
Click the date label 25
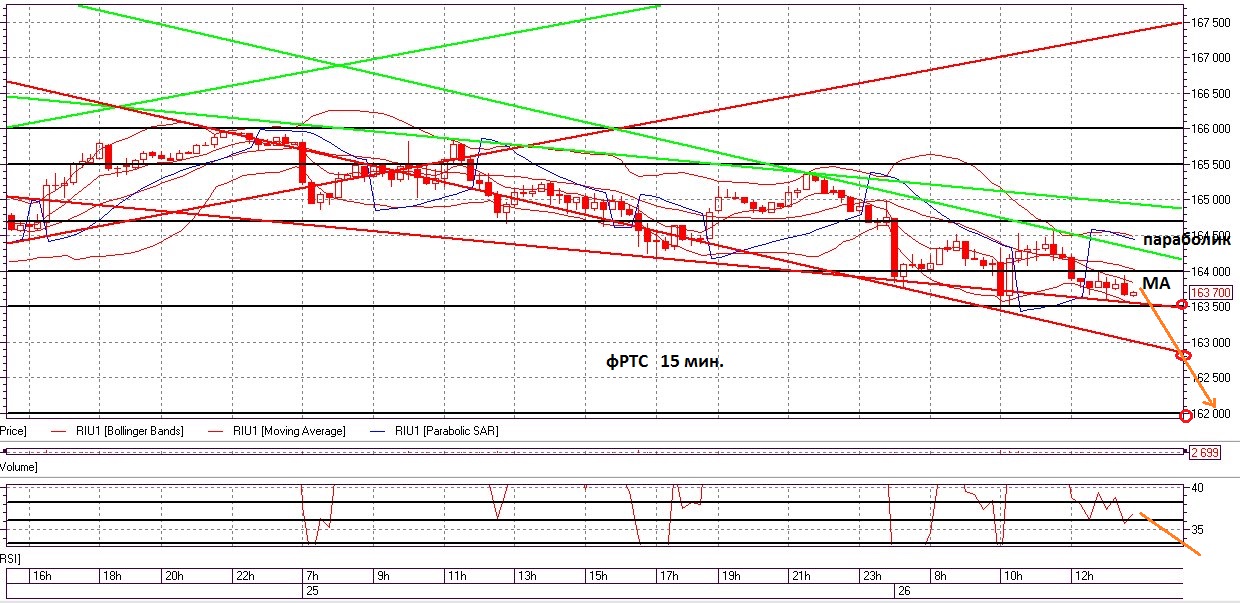[311, 591]
